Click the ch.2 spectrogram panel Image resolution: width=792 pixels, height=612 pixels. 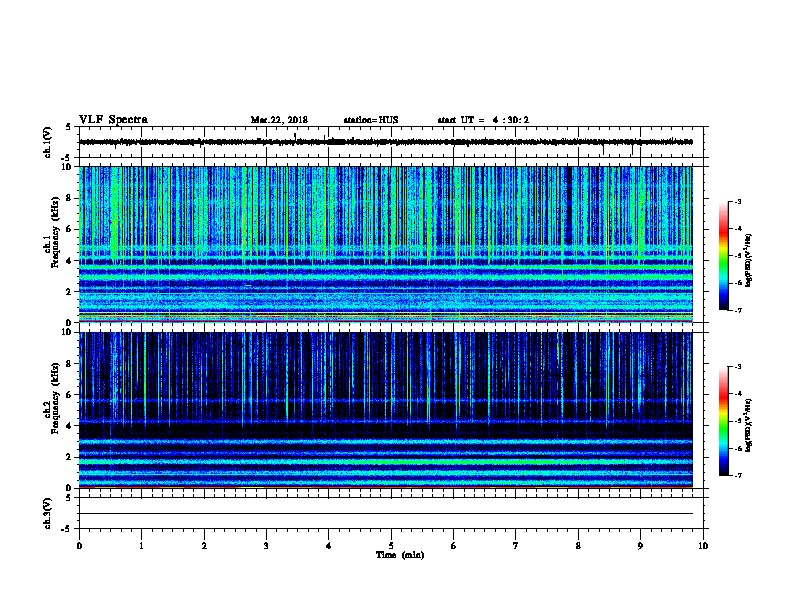point(386,410)
